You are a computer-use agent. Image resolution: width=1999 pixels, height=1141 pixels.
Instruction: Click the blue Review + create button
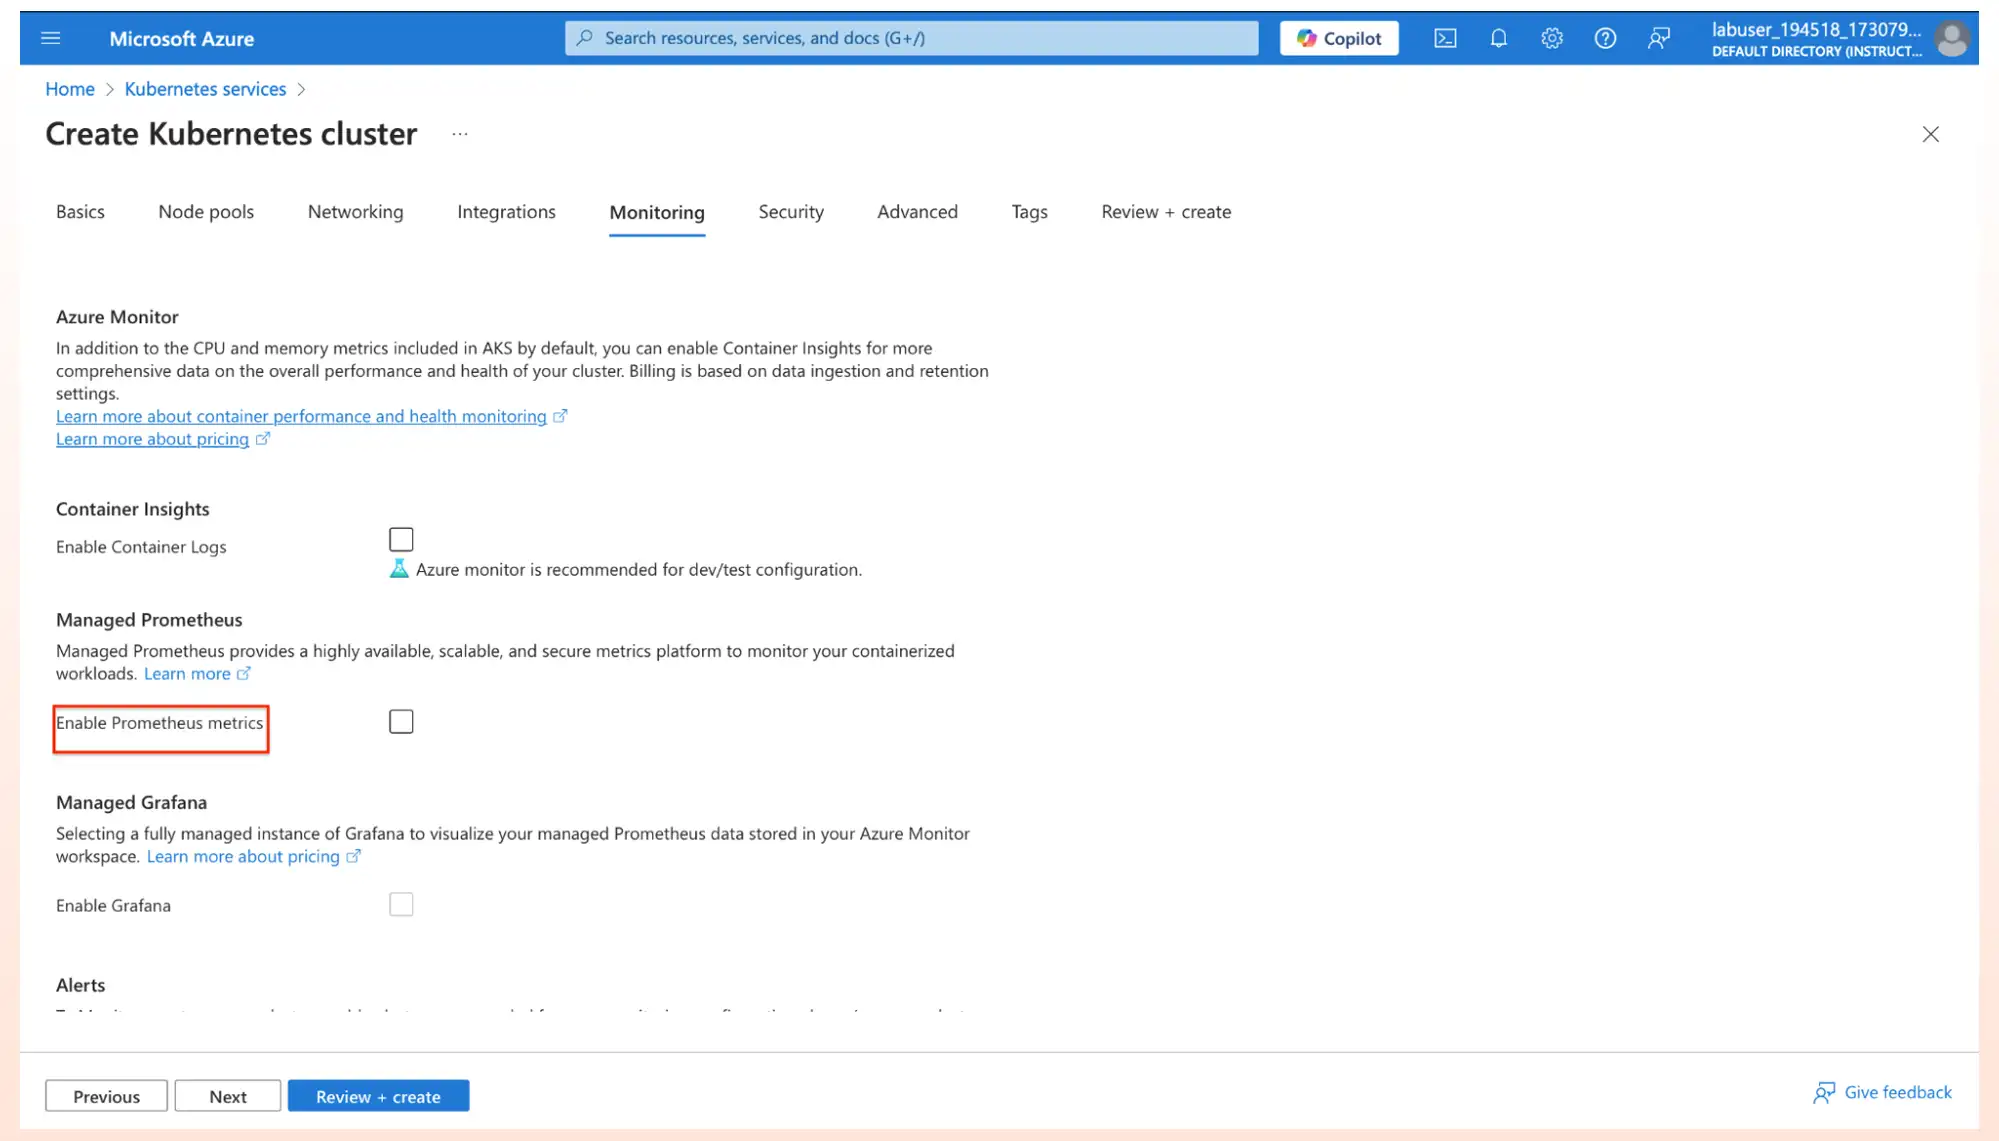pyautogui.click(x=378, y=1096)
